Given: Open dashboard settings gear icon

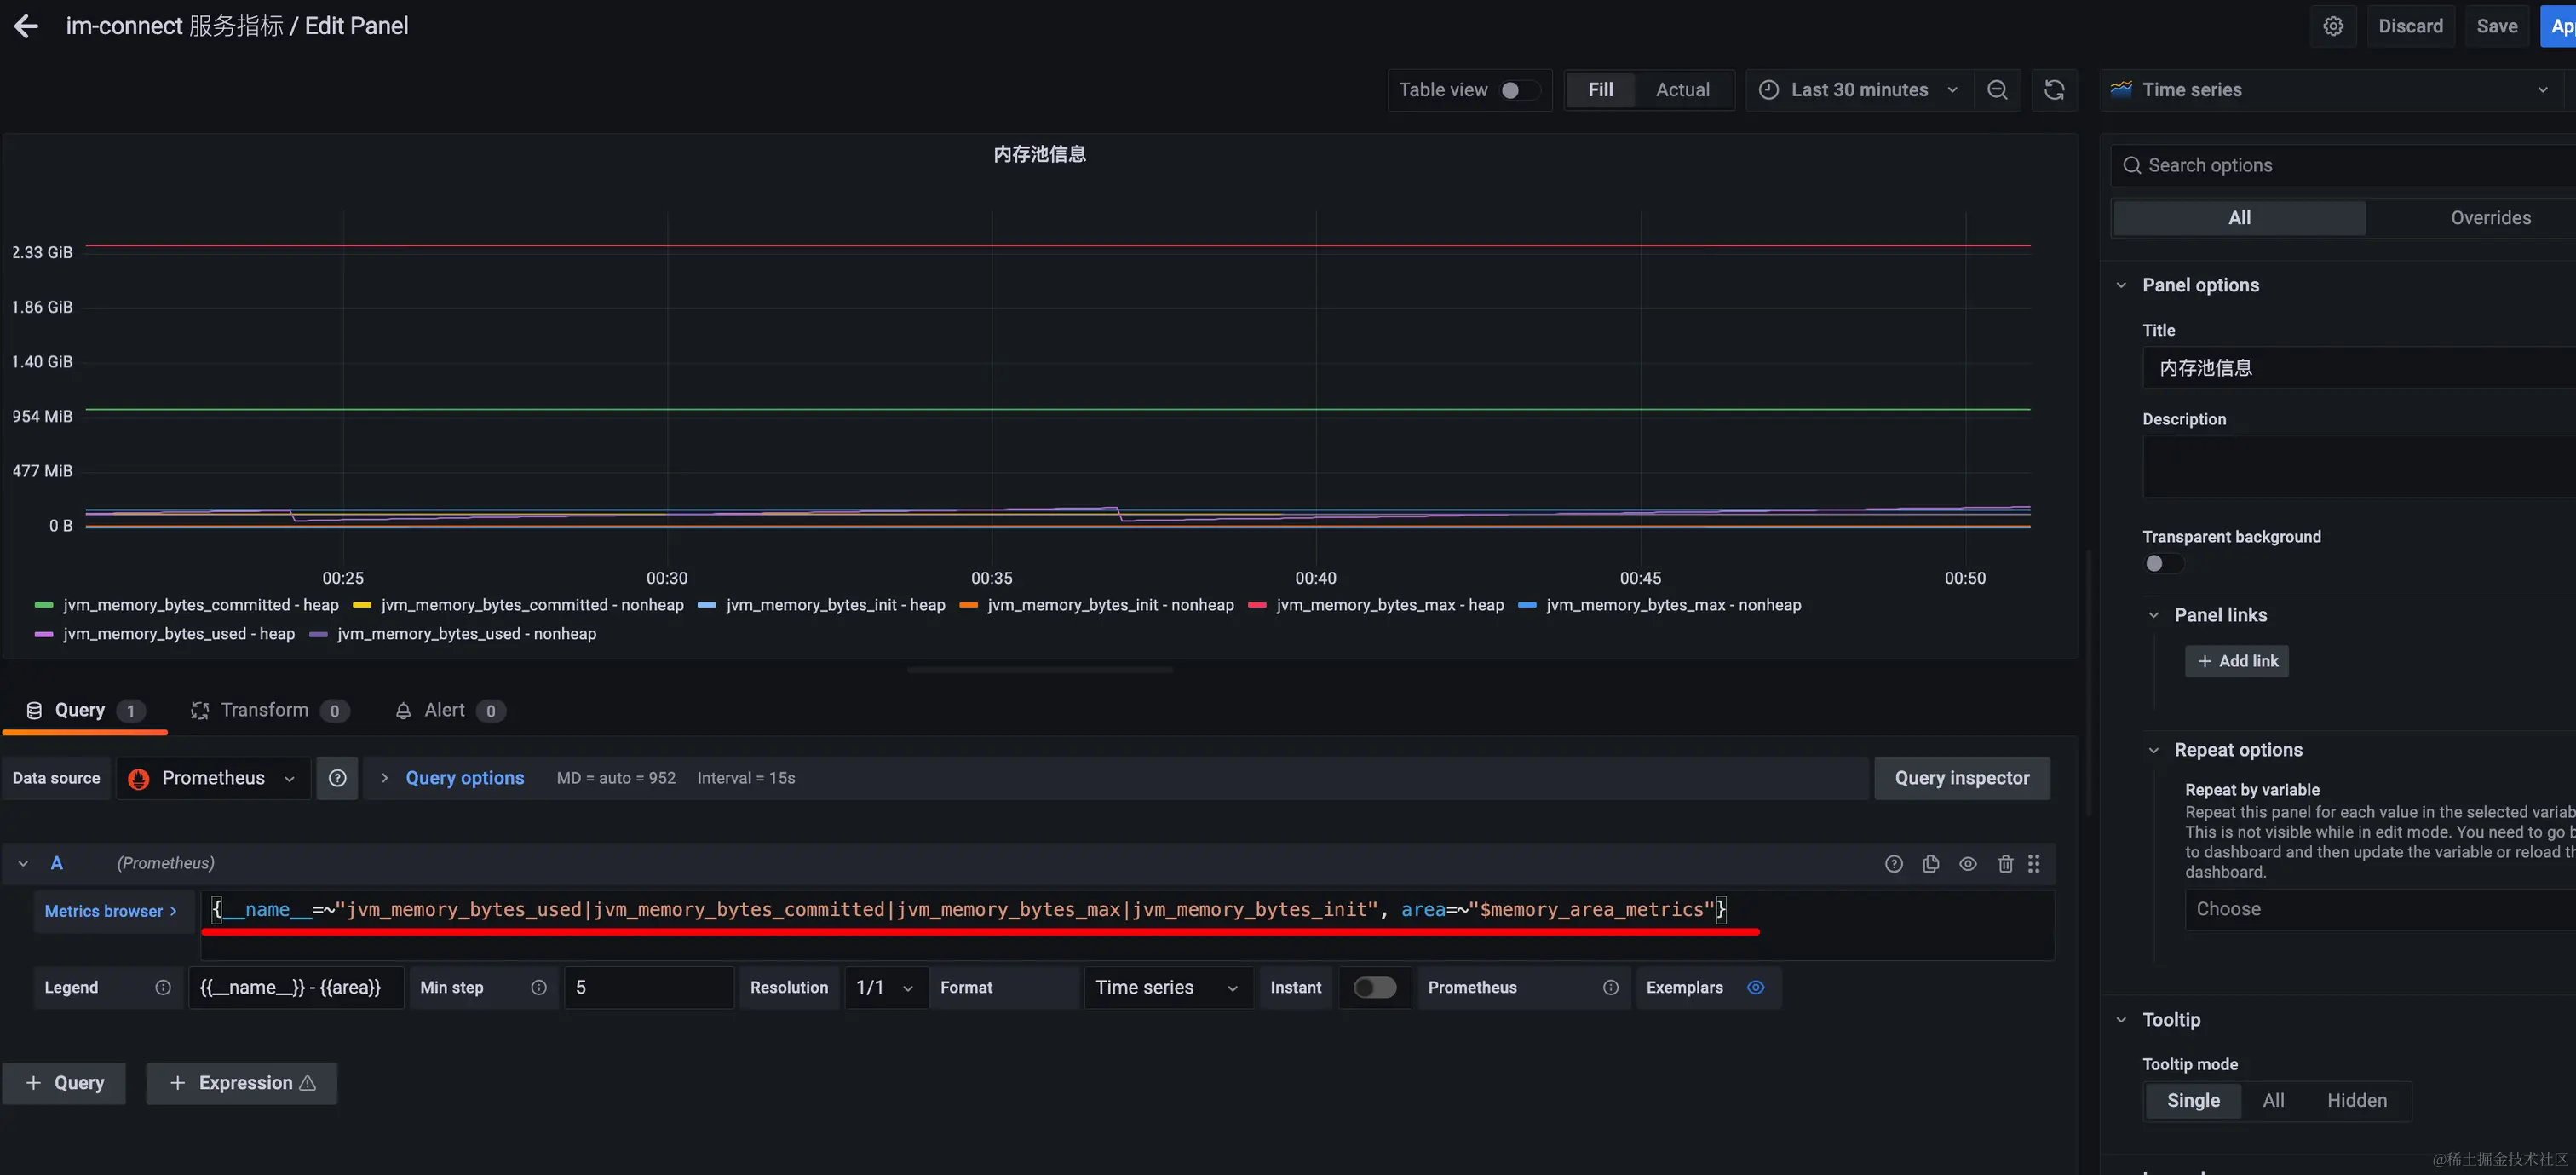Looking at the screenshot, I should (x=2332, y=26).
